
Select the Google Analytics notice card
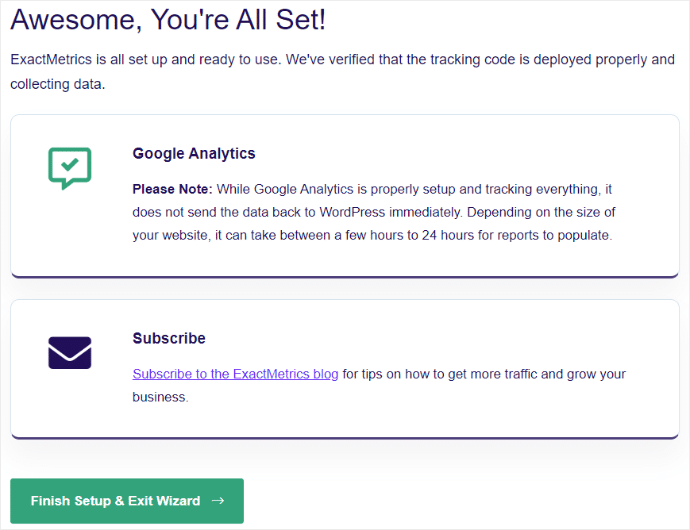(345, 196)
